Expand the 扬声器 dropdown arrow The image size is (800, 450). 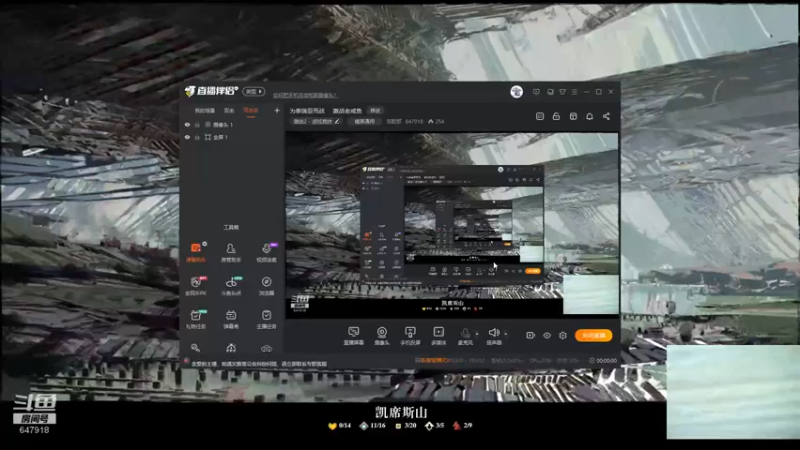[x=506, y=334]
